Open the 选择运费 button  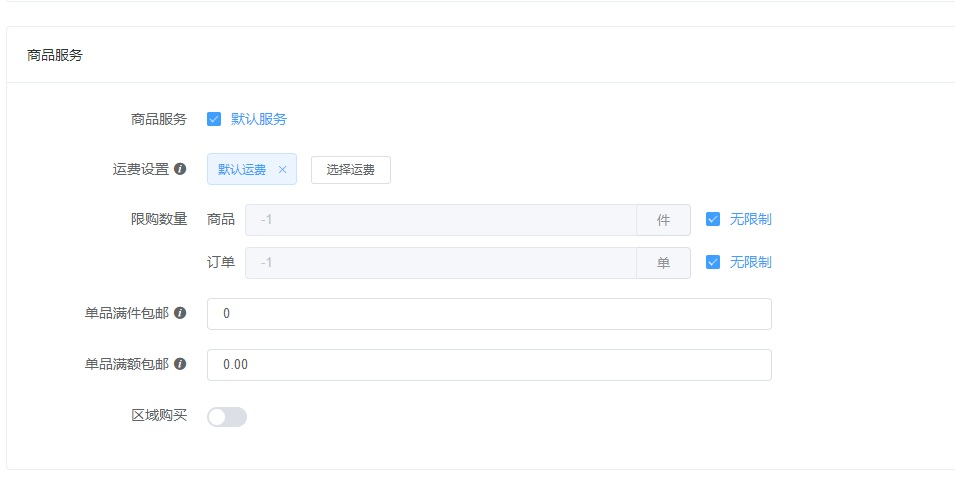click(351, 169)
